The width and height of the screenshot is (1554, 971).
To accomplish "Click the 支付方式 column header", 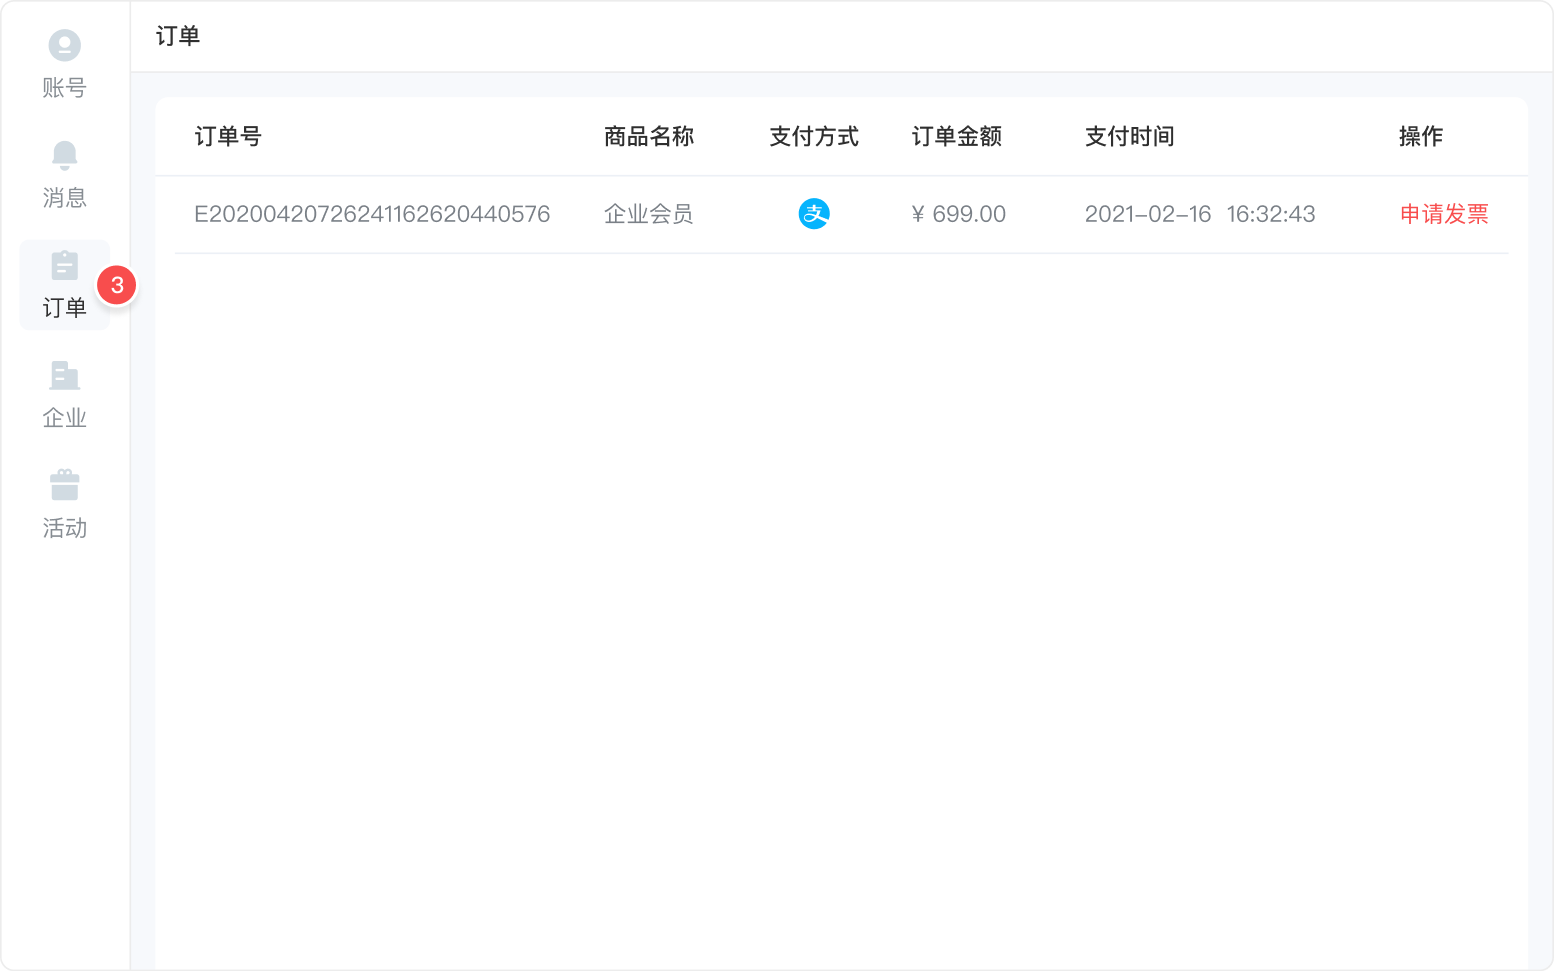I will tap(814, 137).
